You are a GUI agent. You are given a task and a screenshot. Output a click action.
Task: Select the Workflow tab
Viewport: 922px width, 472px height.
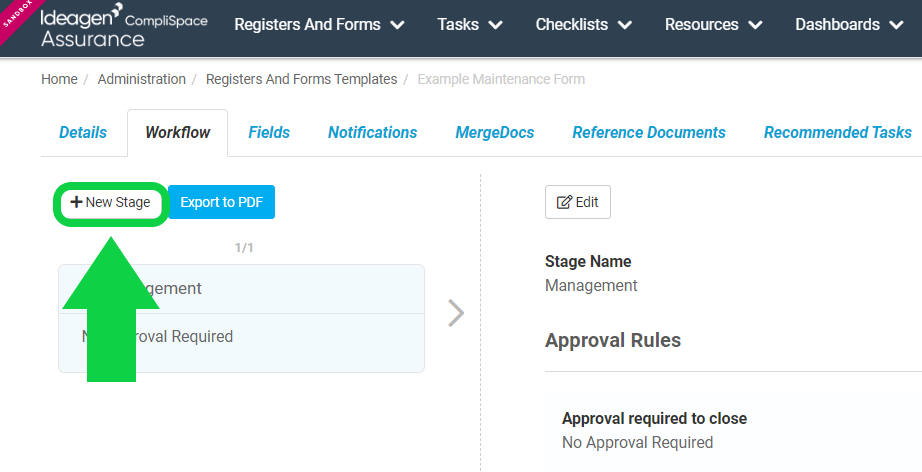pyautogui.click(x=178, y=133)
